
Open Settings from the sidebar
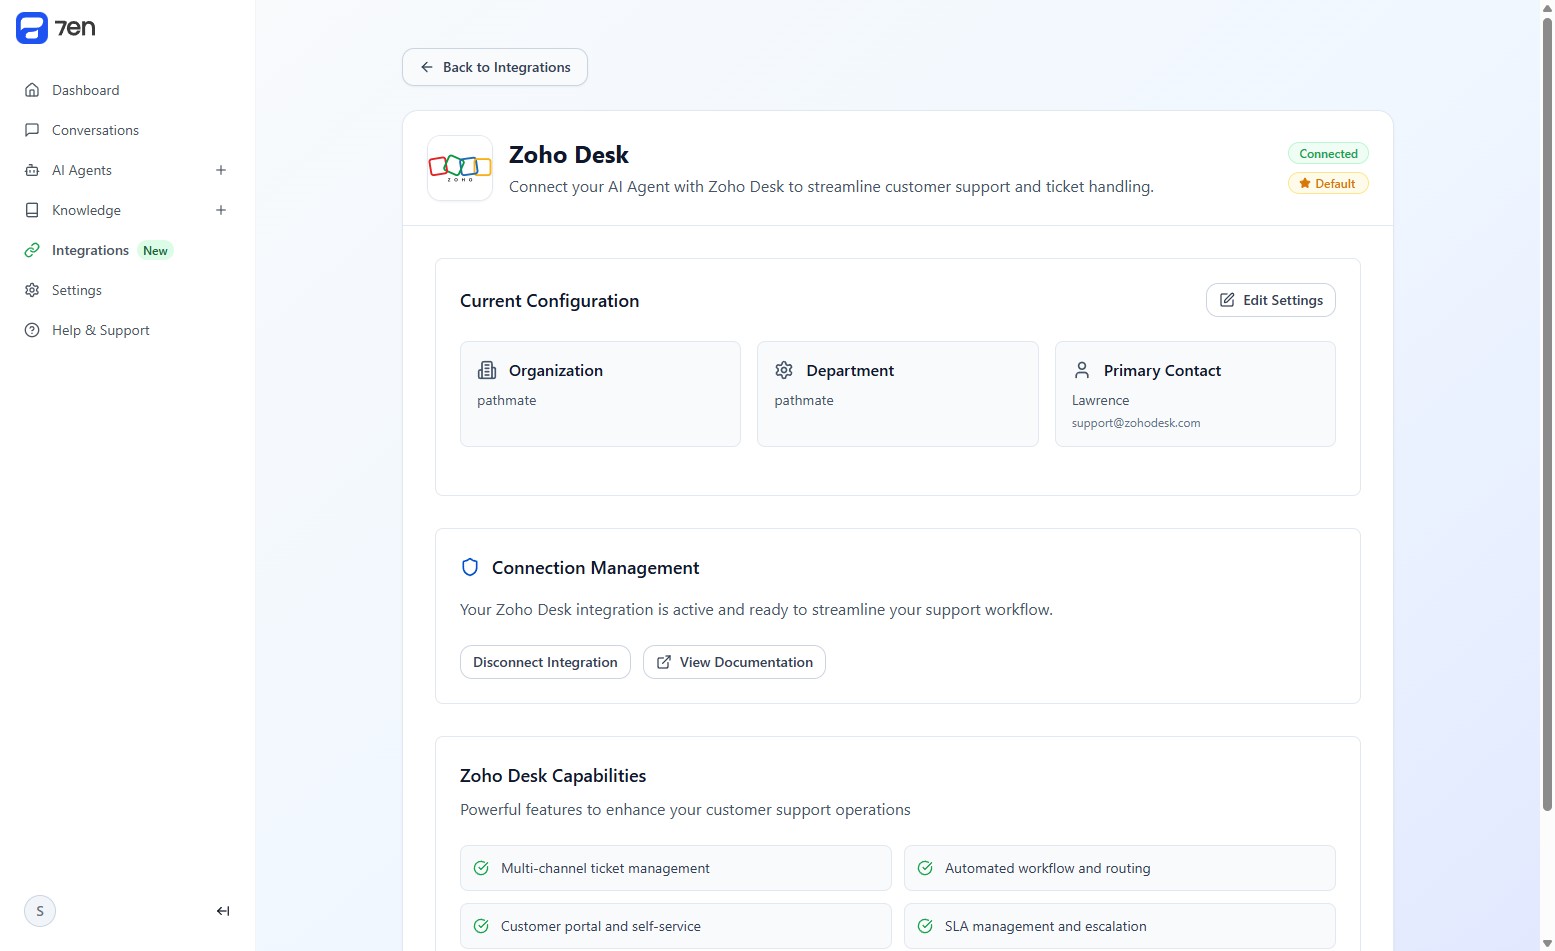(x=76, y=290)
